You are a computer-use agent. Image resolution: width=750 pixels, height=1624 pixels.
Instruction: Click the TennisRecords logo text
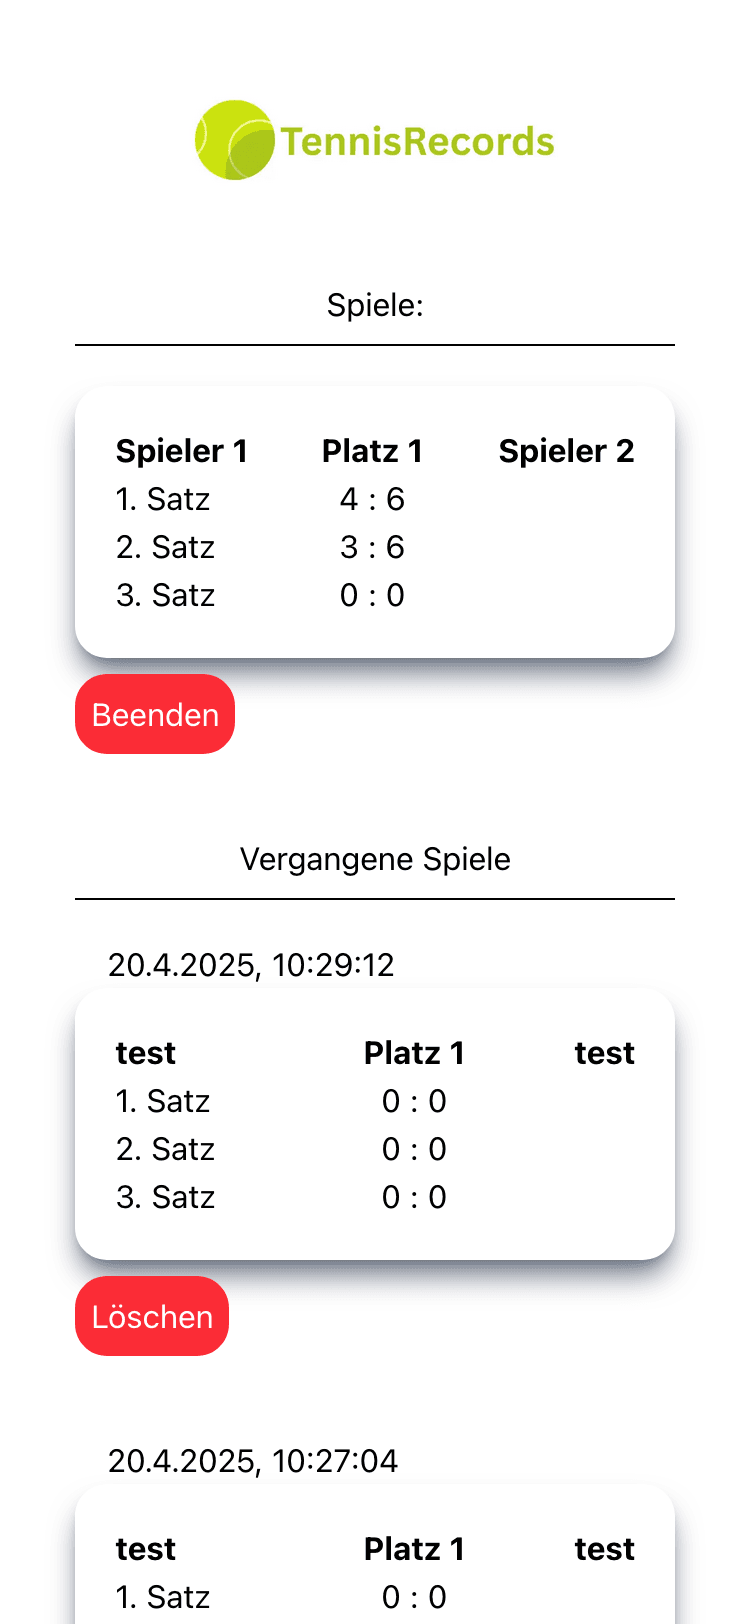(x=417, y=142)
